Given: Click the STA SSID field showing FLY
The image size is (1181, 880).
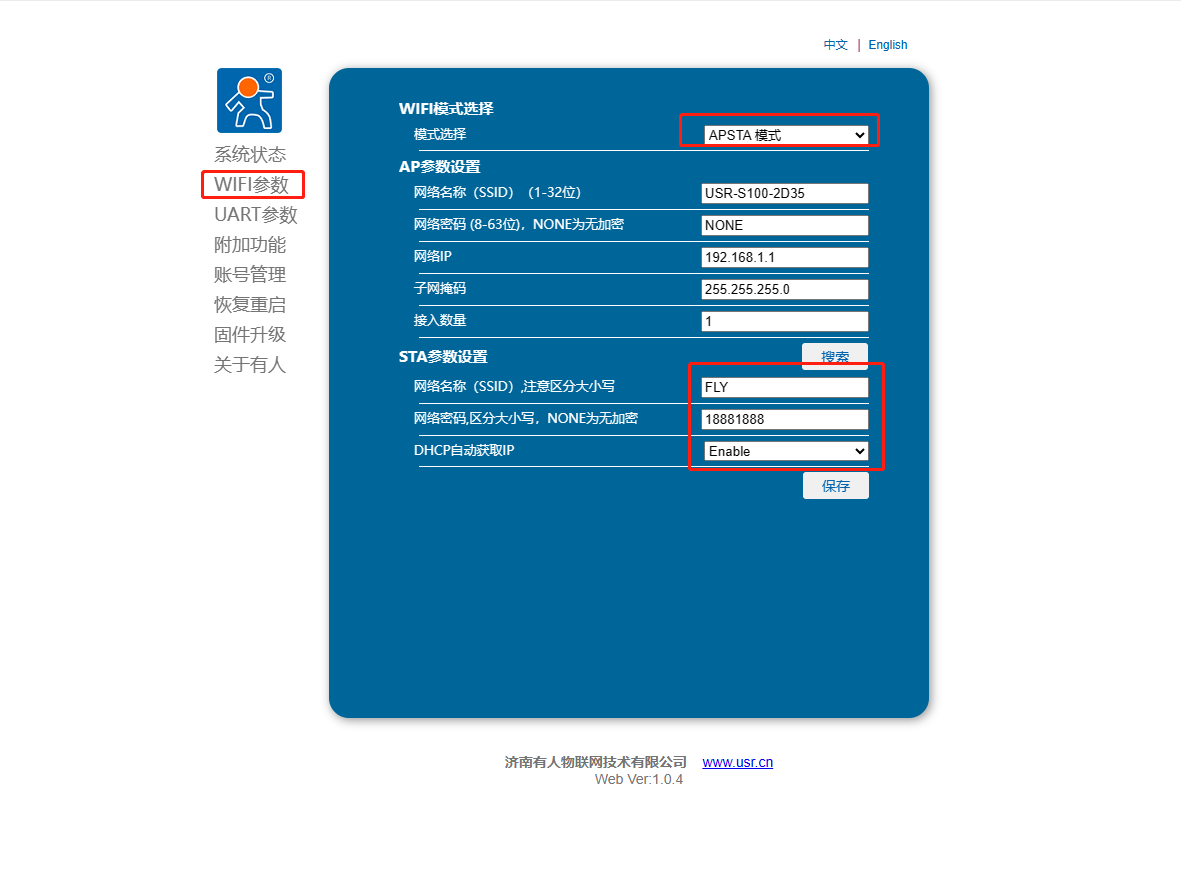Looking at the screenshot, I should point(784,387).
